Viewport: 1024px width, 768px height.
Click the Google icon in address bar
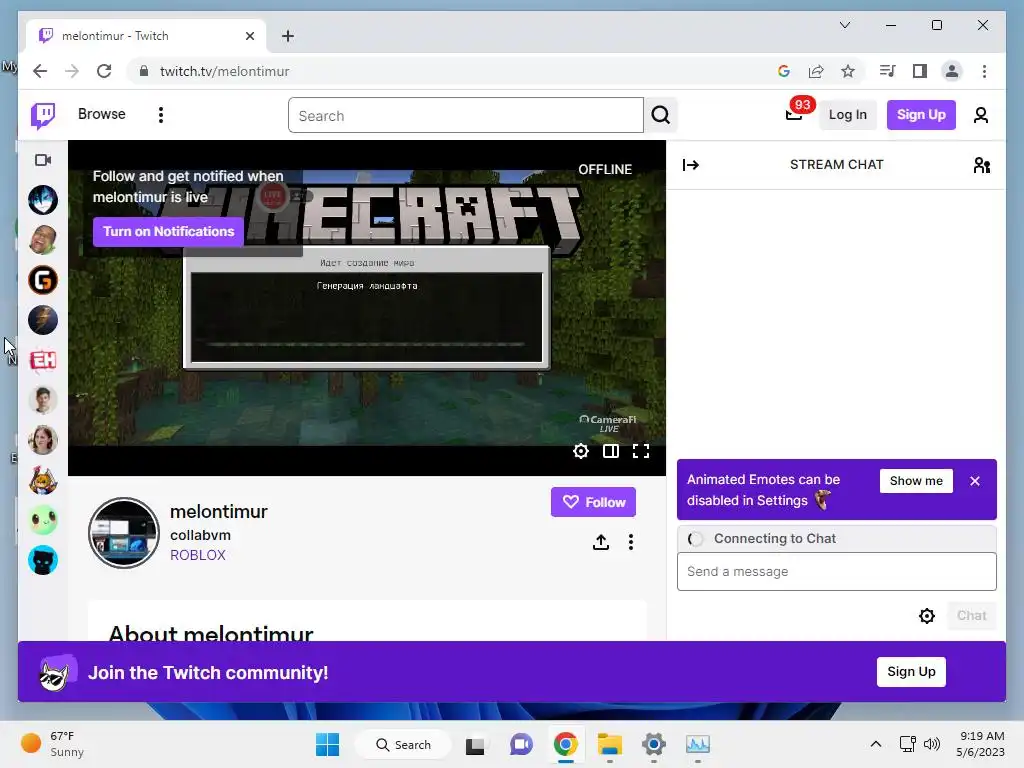pyautogui.click(x=784, y=71)
